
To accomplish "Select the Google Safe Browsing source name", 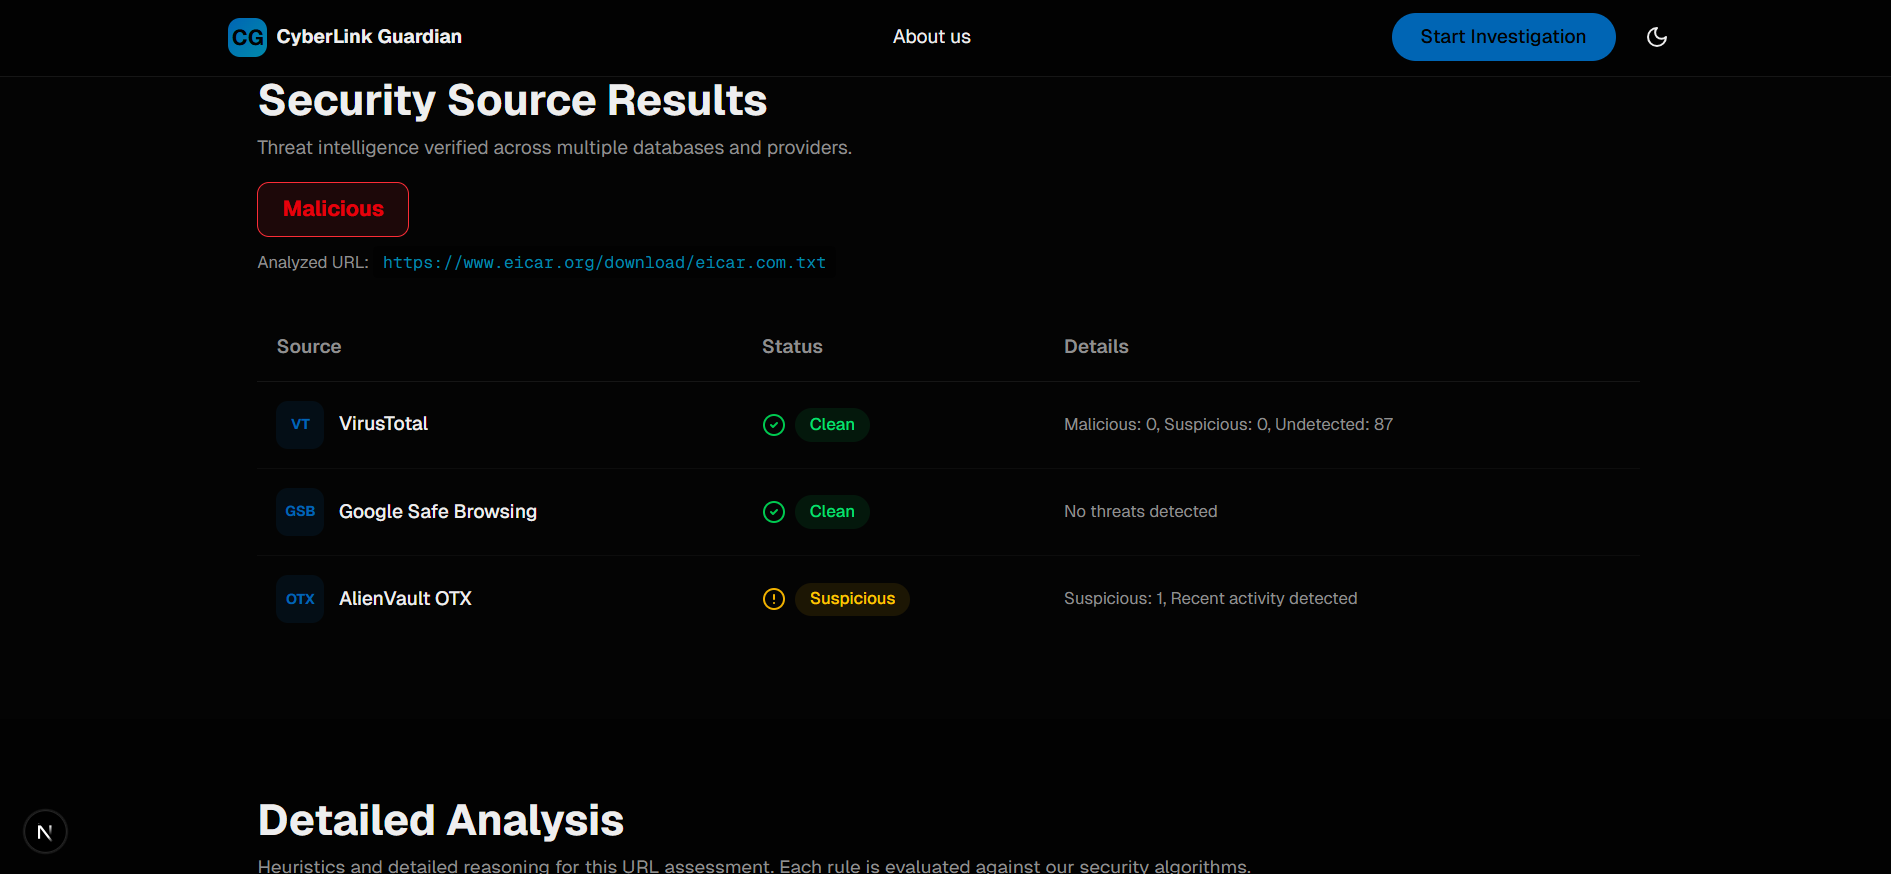I will [x=438, y=512].
